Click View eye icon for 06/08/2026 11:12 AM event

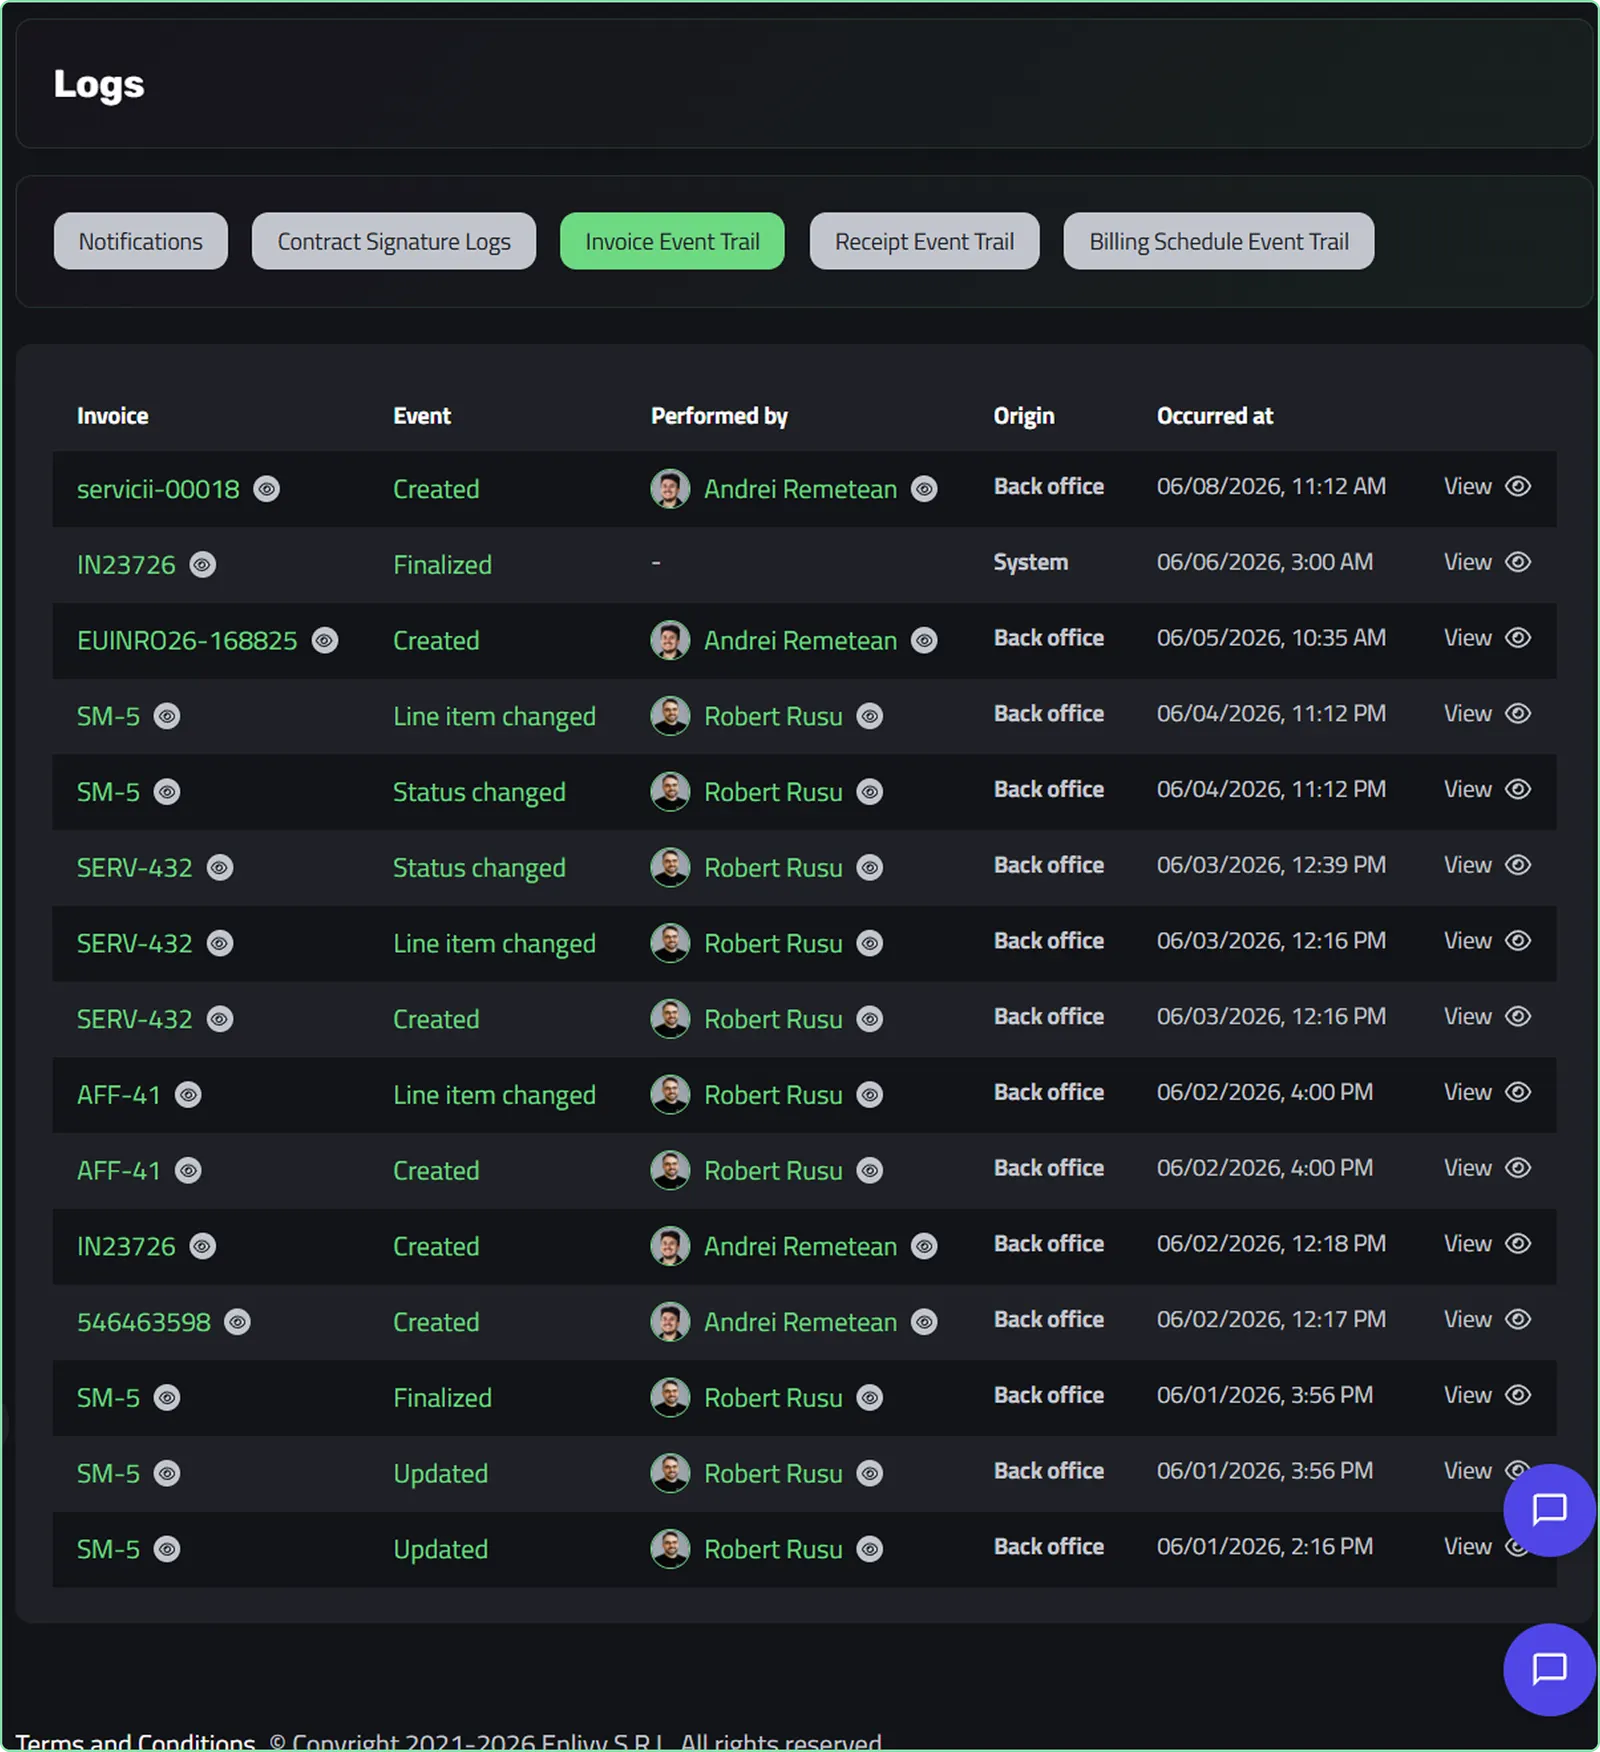(x=1518, y=486)
